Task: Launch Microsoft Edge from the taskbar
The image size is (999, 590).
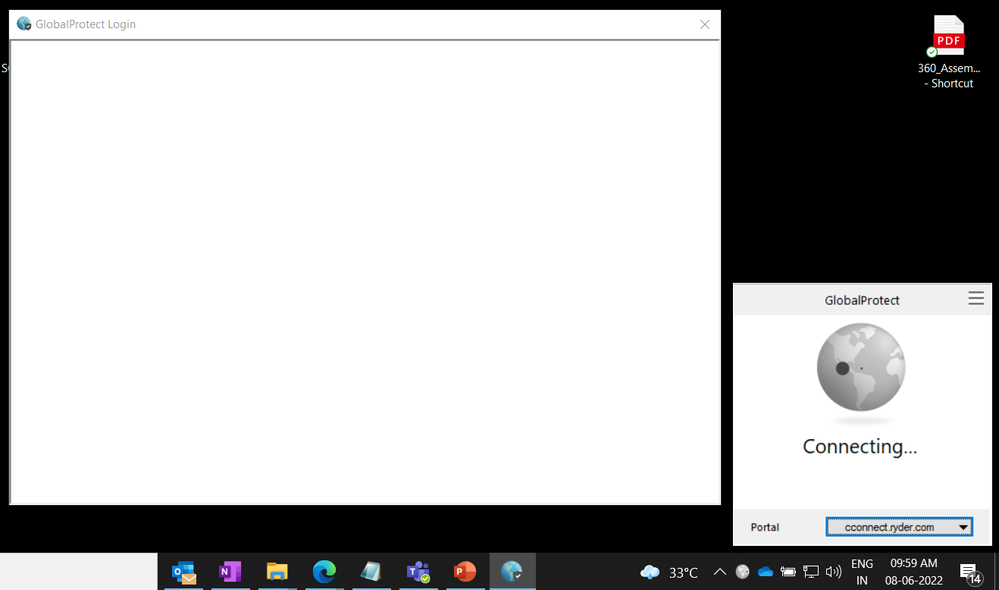Action: click(x=324, y=572)
